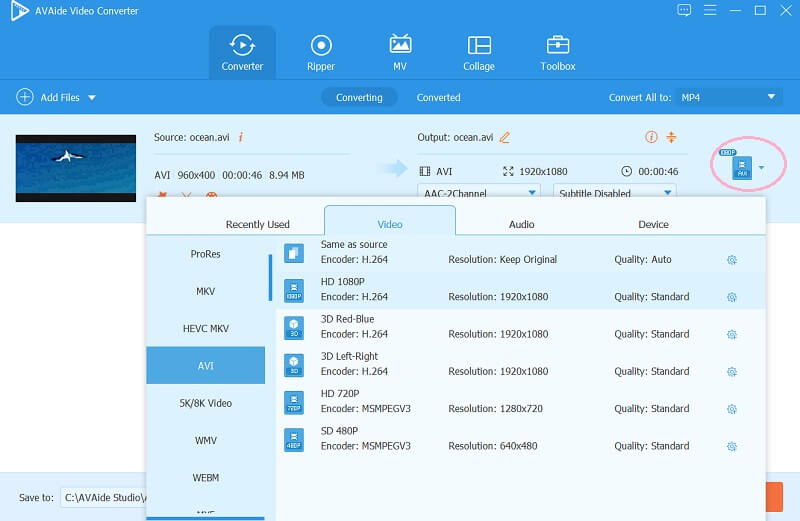This screenshot has height=521, width=800.
Task: Click the source file info icon
Action: click(241, 137)
